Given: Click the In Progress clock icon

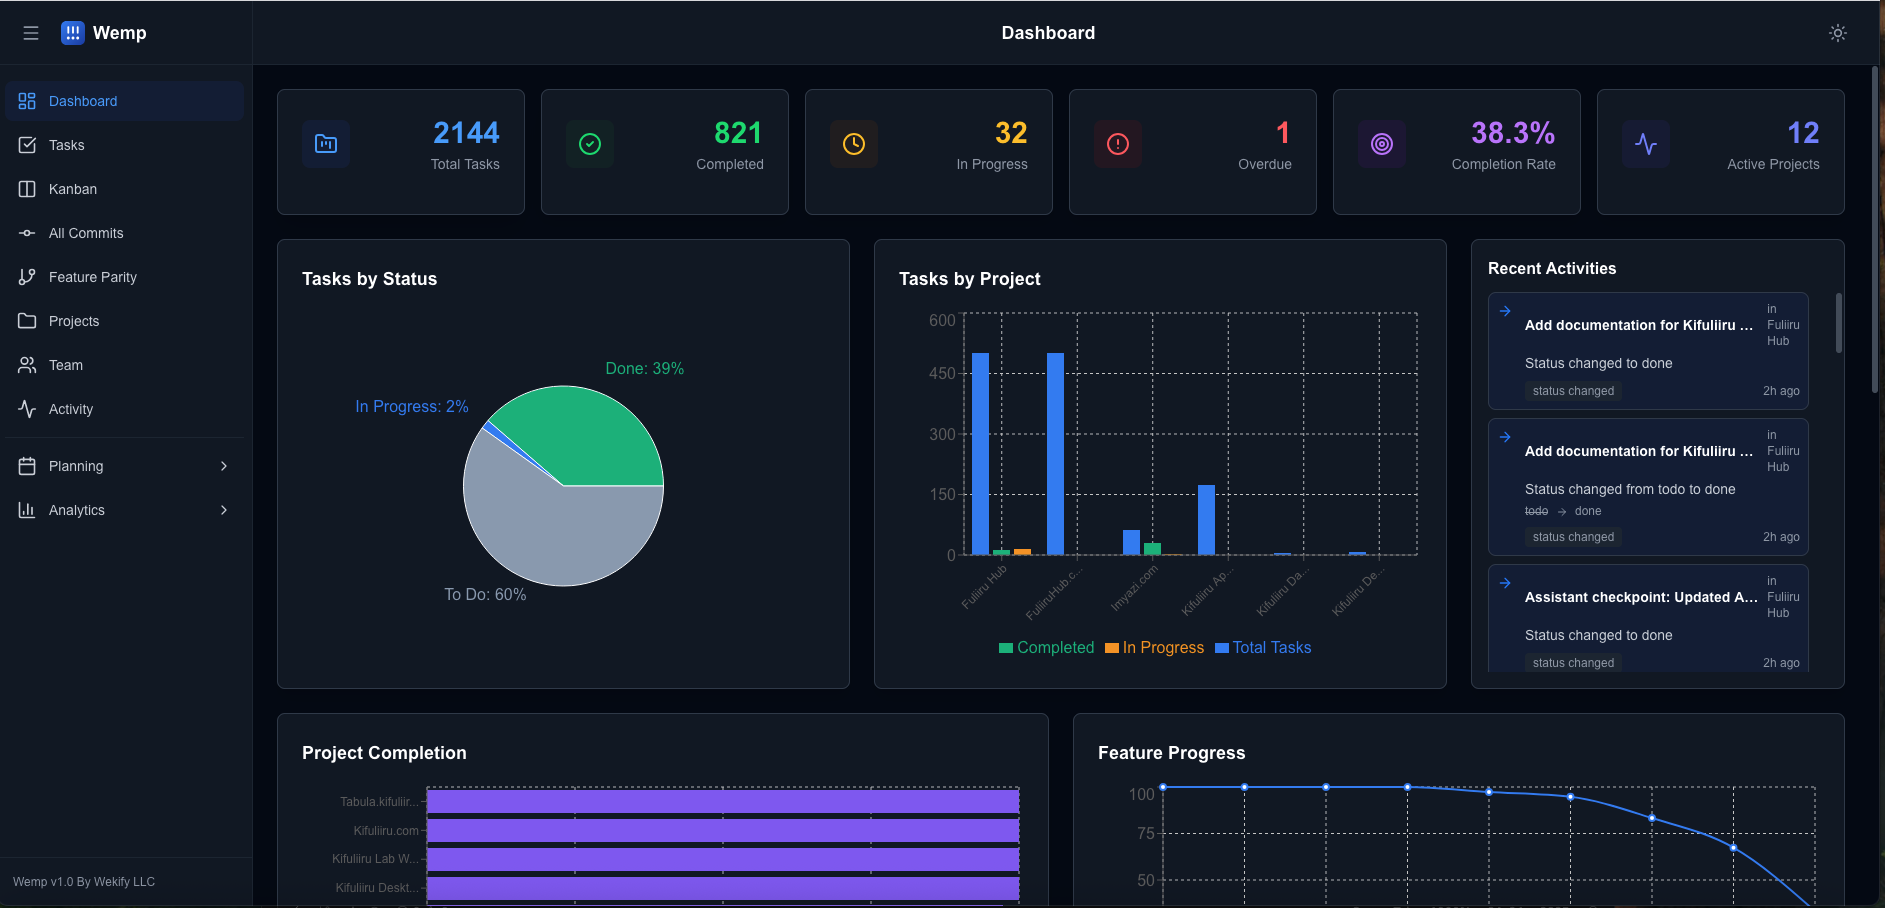Looking at the screenshot, I should tap(854, 144).
